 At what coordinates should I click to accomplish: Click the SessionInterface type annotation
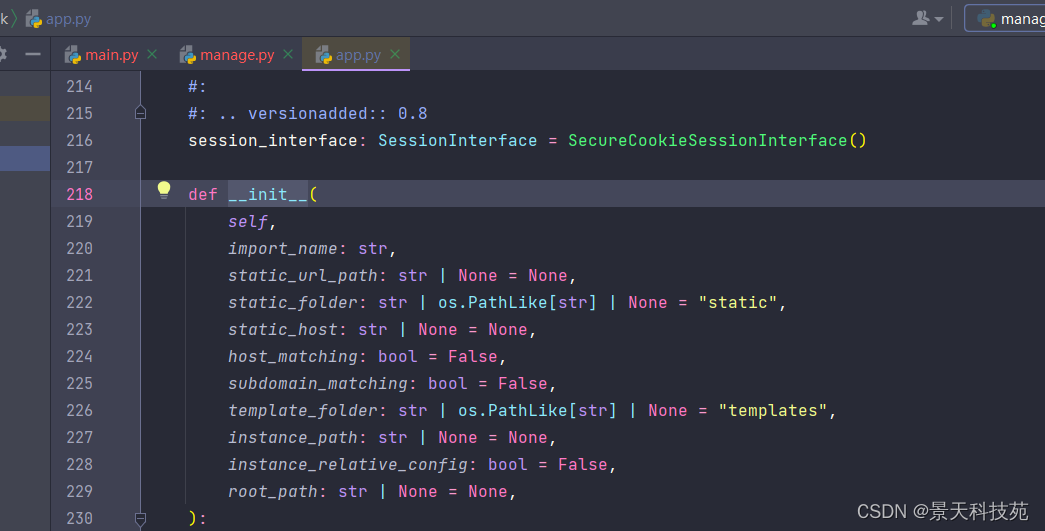457,141
